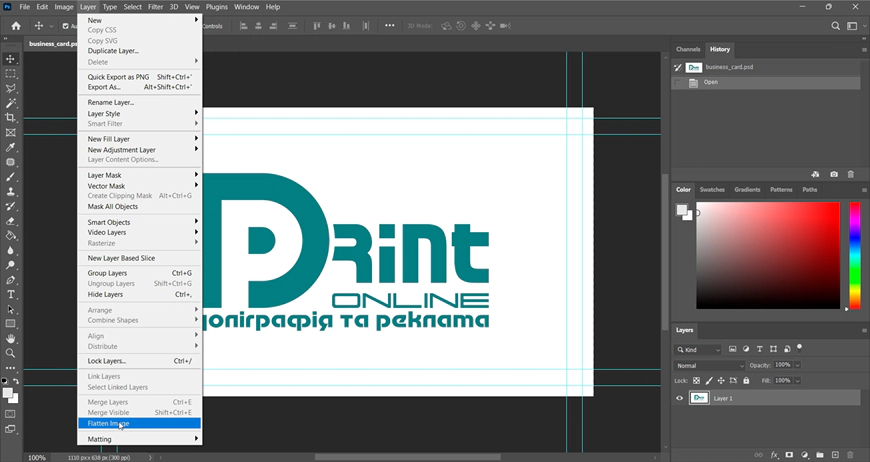Toggle pixel layer filter in Layers panel
The image size is (870, 462).
[732, 349]
